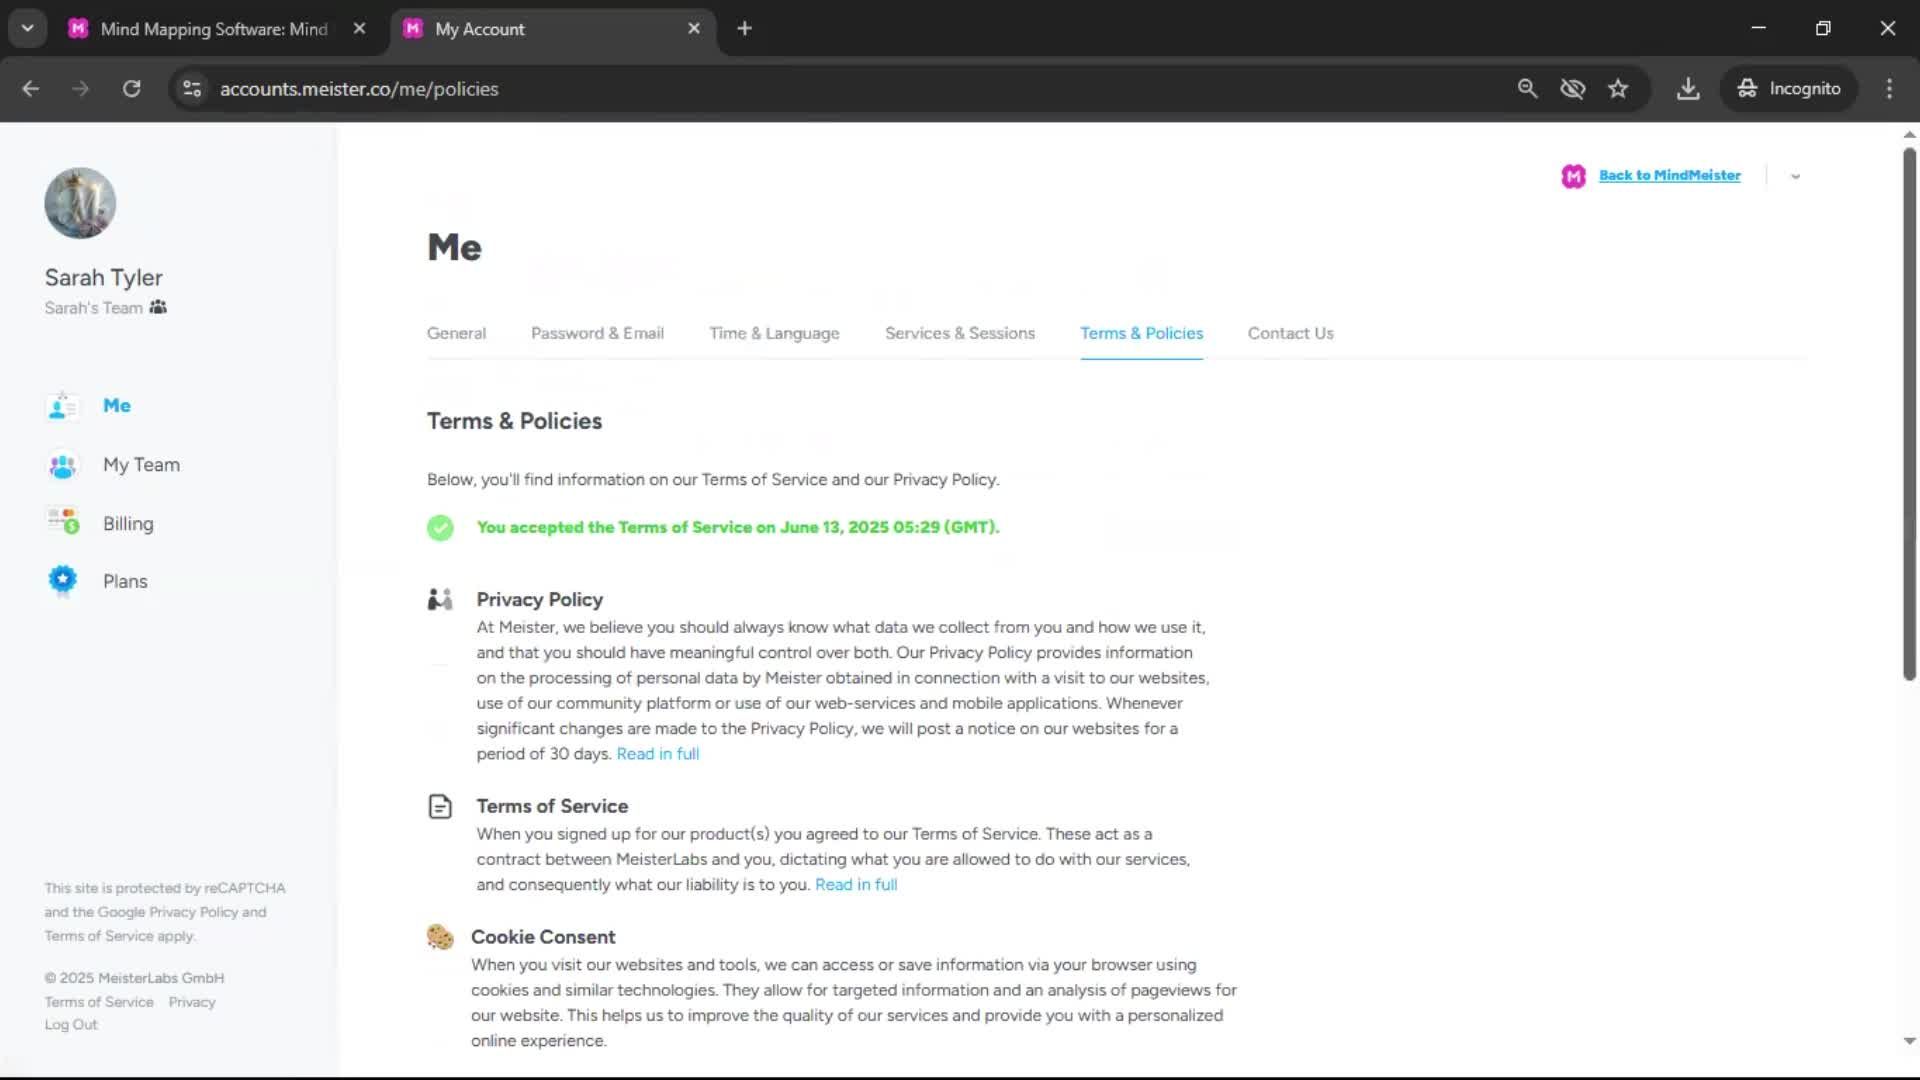The image size is (1920, 1080).
Task: Click the browser forward arrow
Action: coord(80,88)
